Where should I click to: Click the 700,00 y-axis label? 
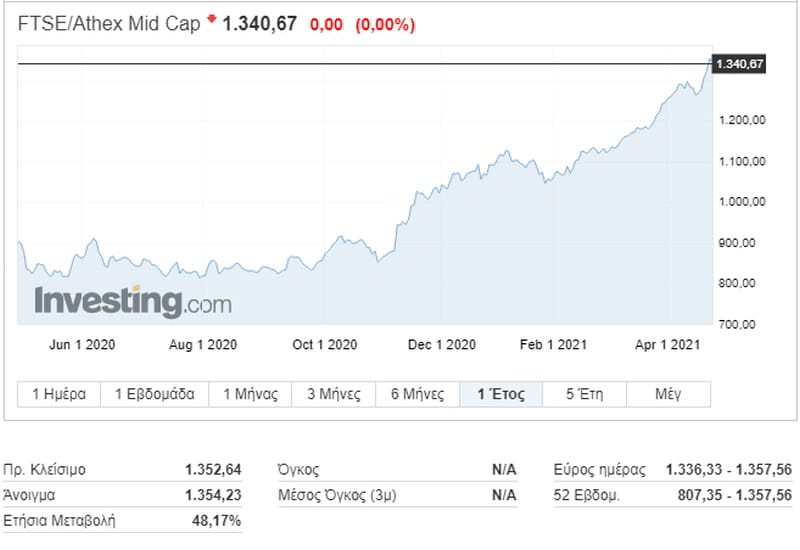coord(737,324)
